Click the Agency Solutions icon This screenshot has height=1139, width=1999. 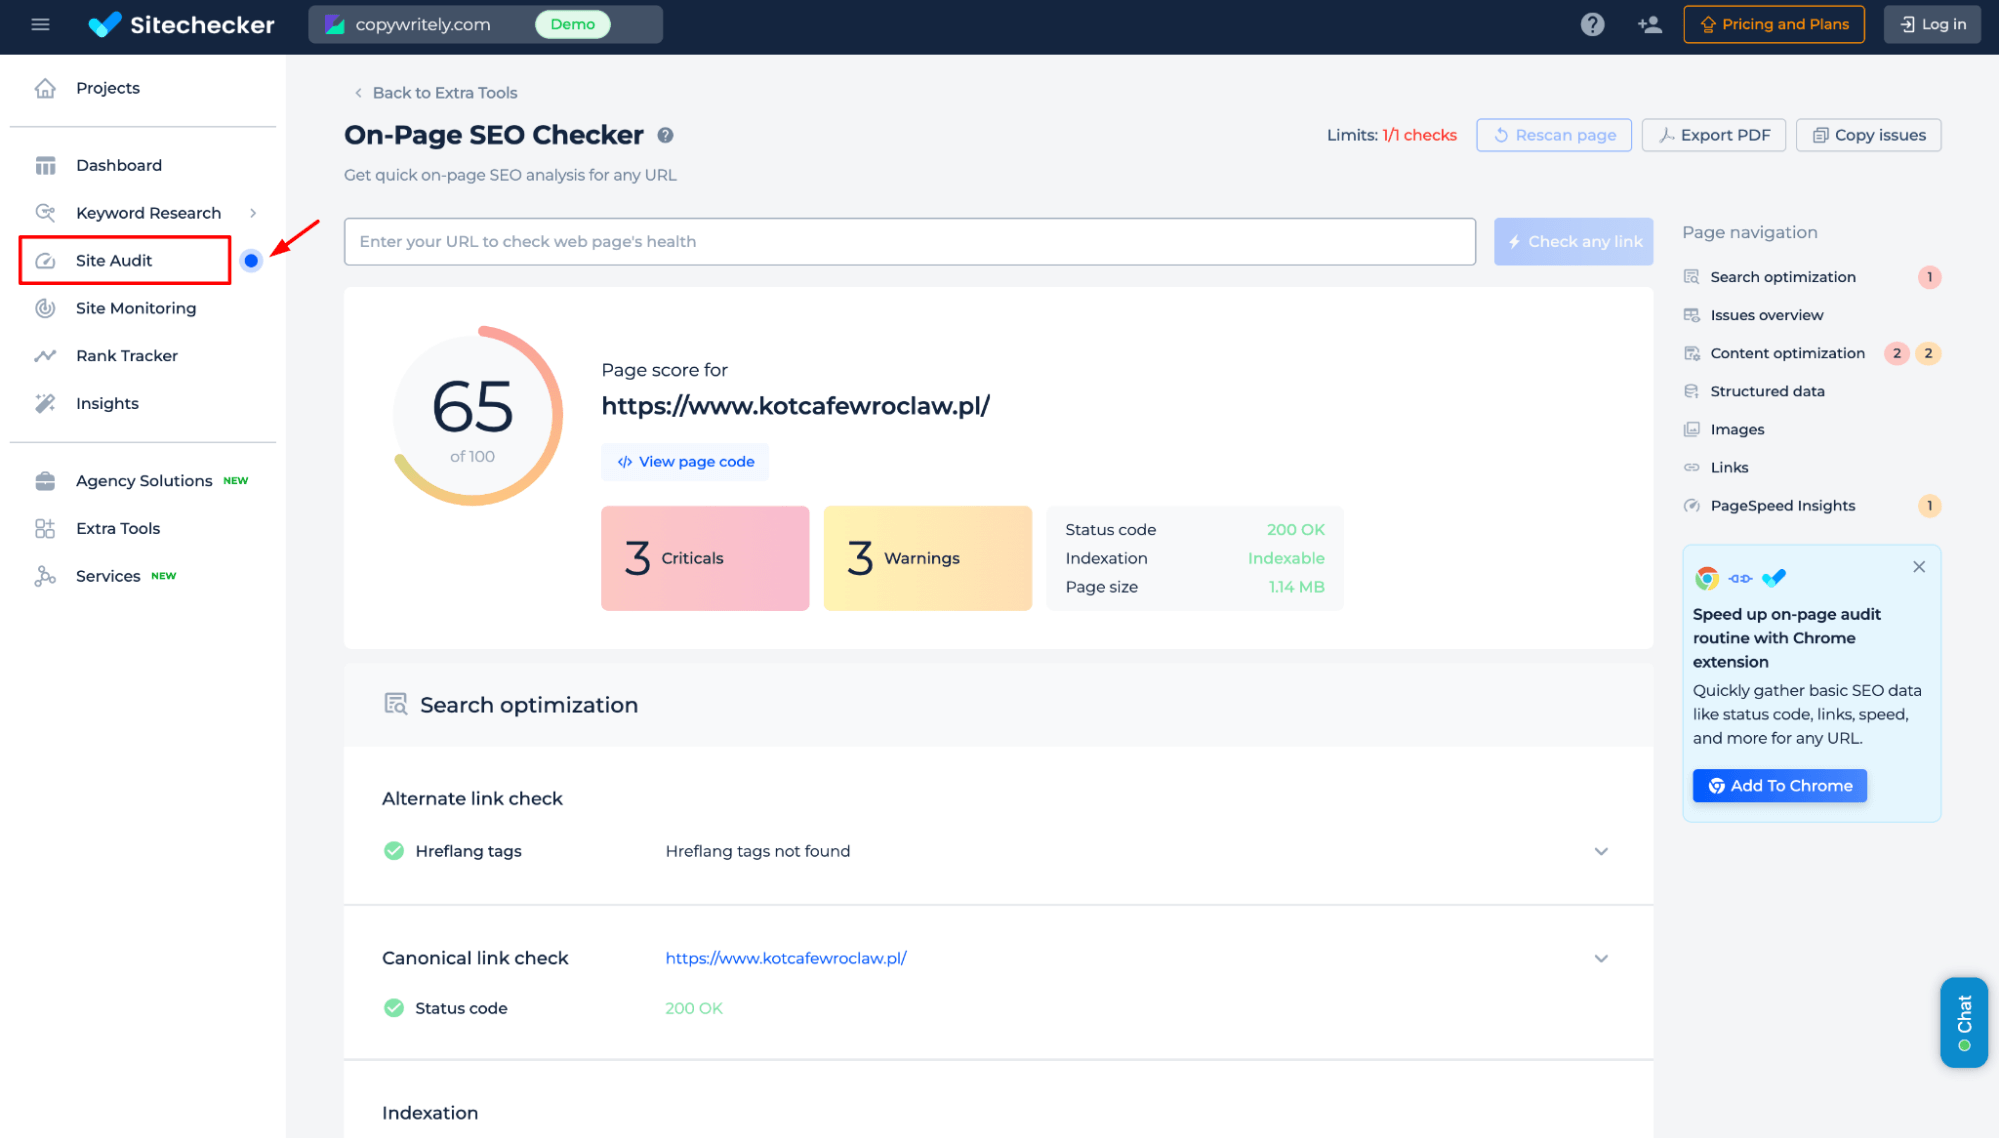(45, 480)
